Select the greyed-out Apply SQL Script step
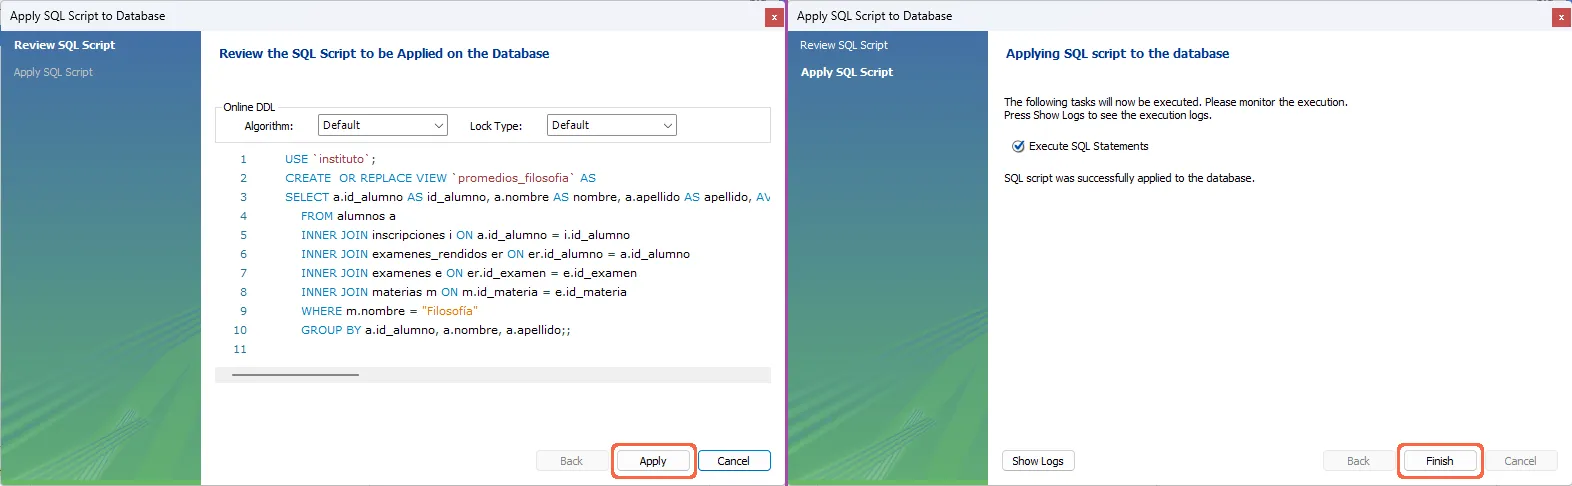Screen dimensions: 1572x486 [53, 72]
